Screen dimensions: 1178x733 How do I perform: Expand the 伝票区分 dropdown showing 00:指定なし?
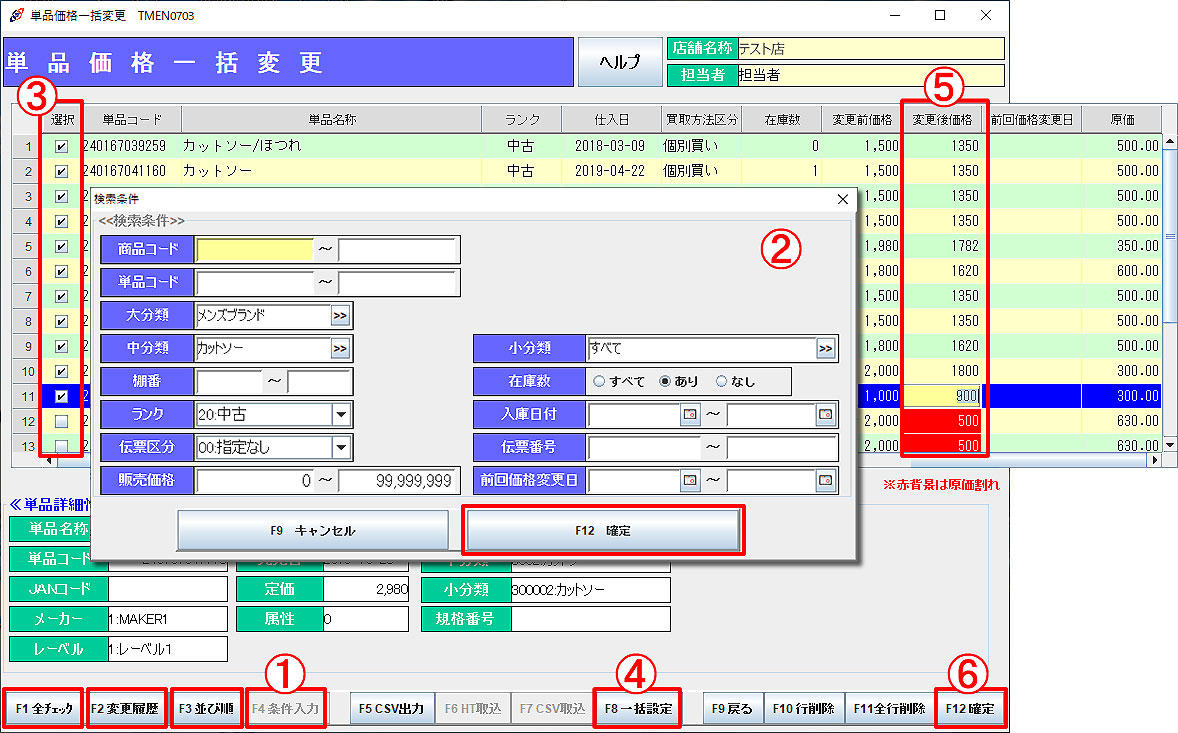pos(342,447)
